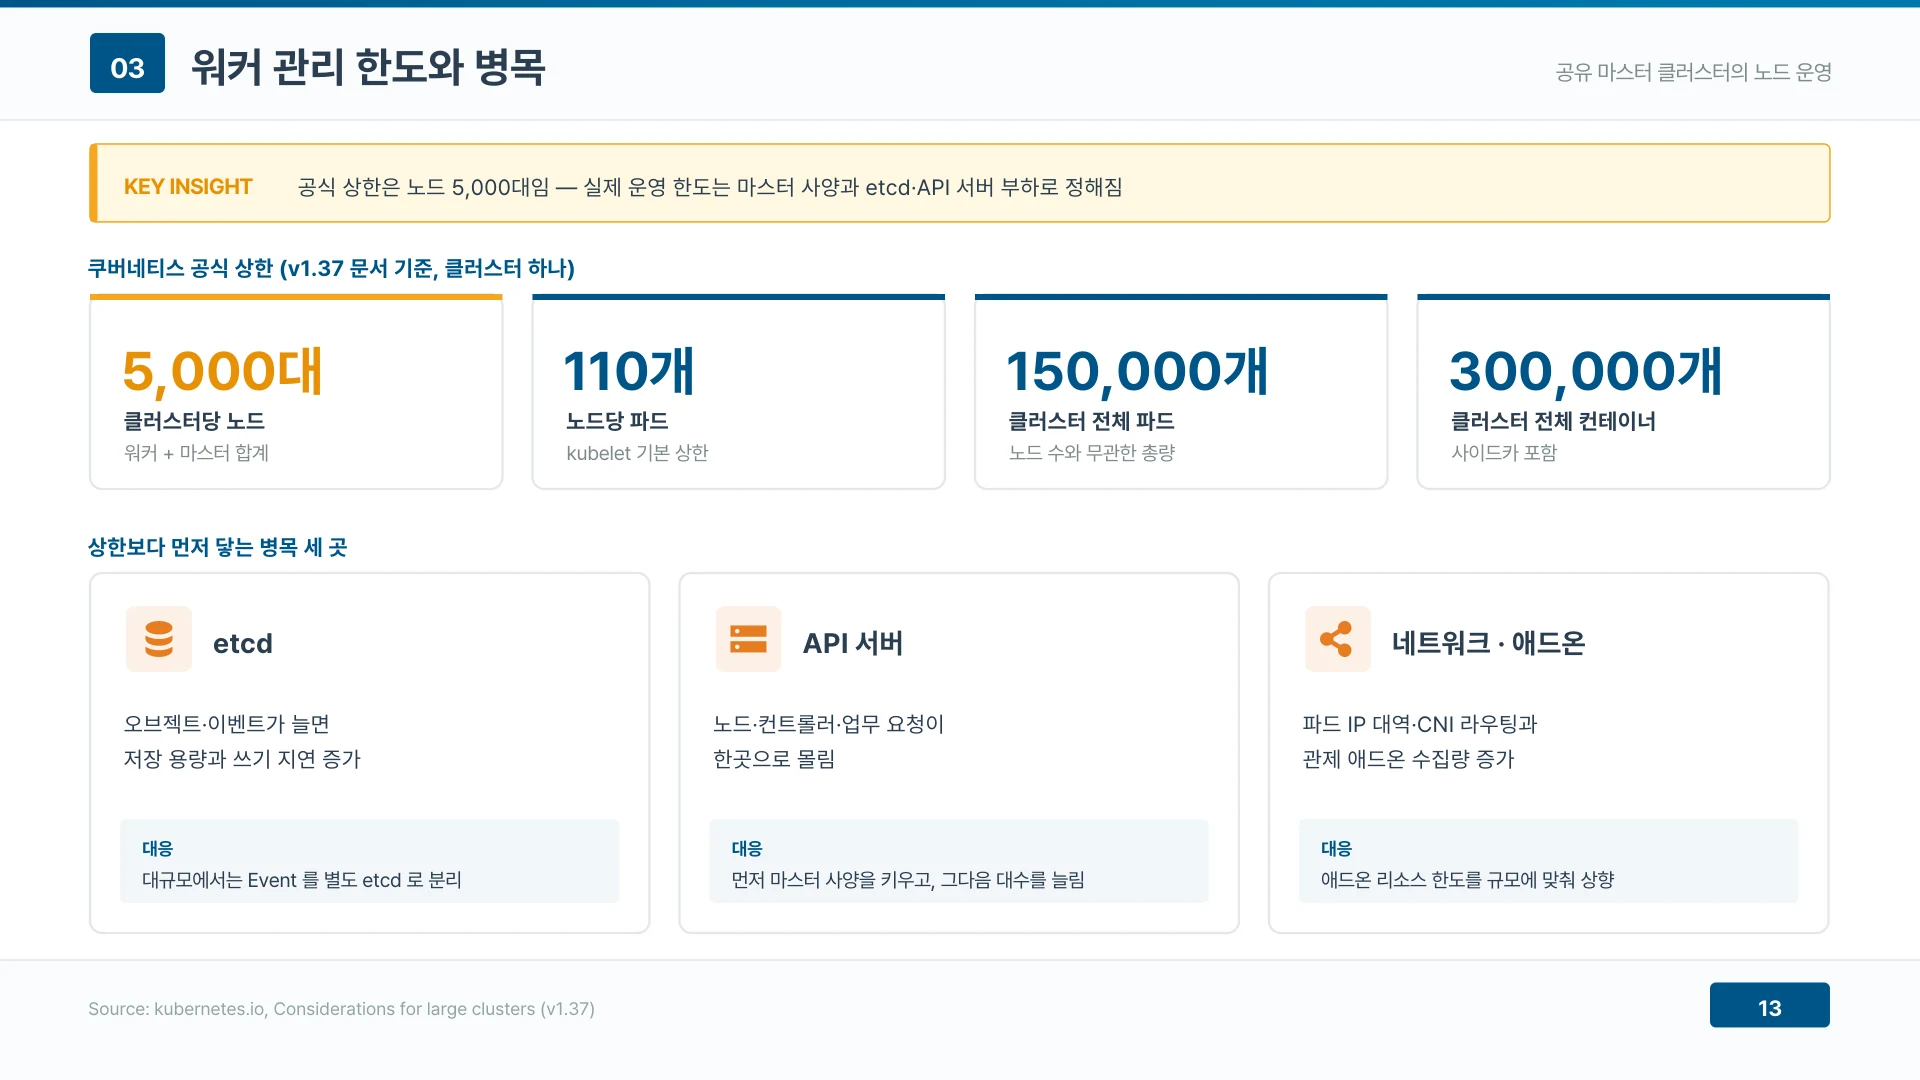The height and width of the screenshot is (1080, 1920).
Task: Click the 110개 figure
Action: pyautogui.click(x=629, y=371)
